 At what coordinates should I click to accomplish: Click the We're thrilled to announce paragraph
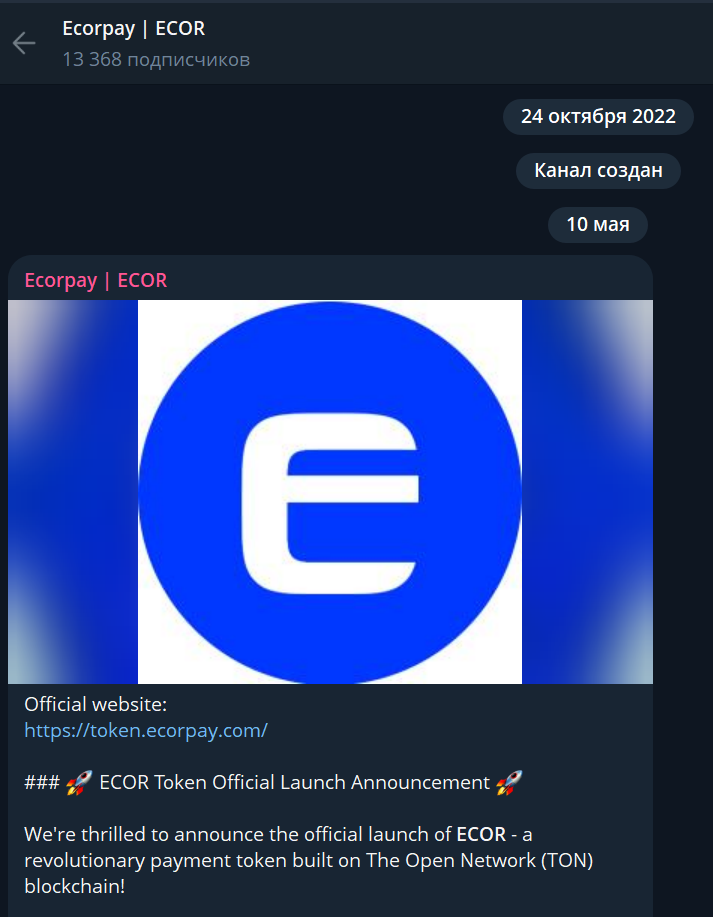click(x=309, y=860)
